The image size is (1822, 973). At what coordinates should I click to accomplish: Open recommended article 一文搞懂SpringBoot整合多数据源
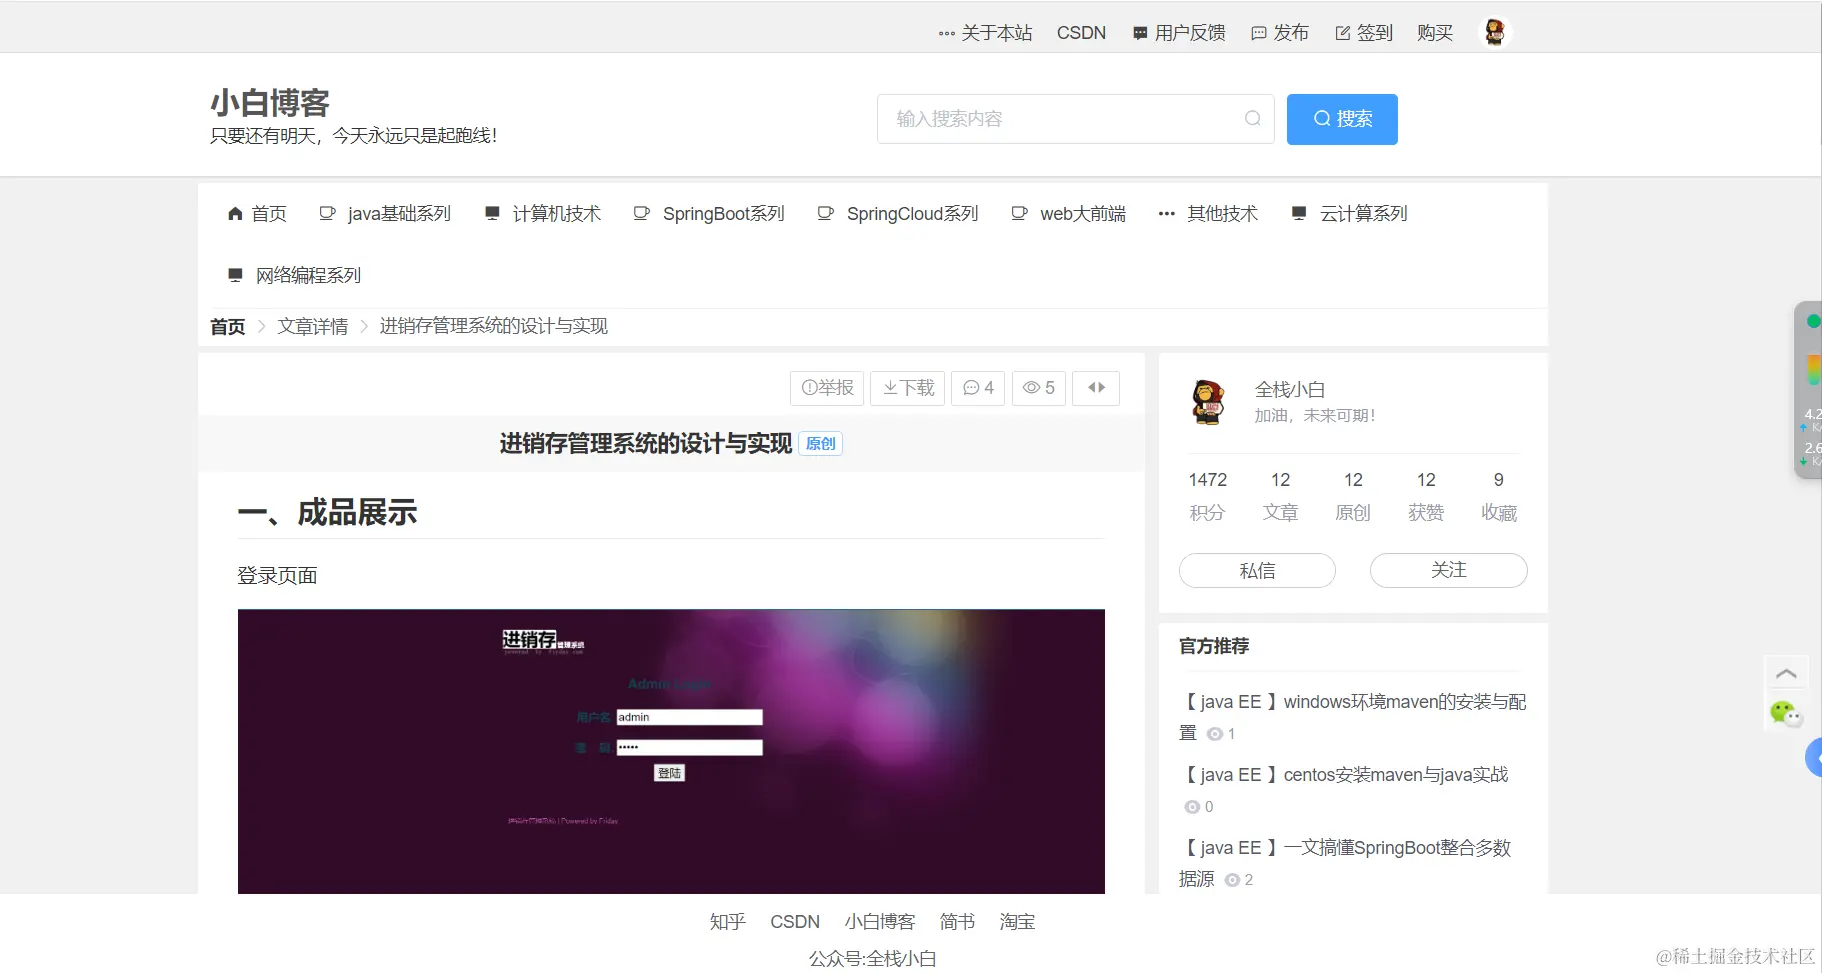point(1345,863)
